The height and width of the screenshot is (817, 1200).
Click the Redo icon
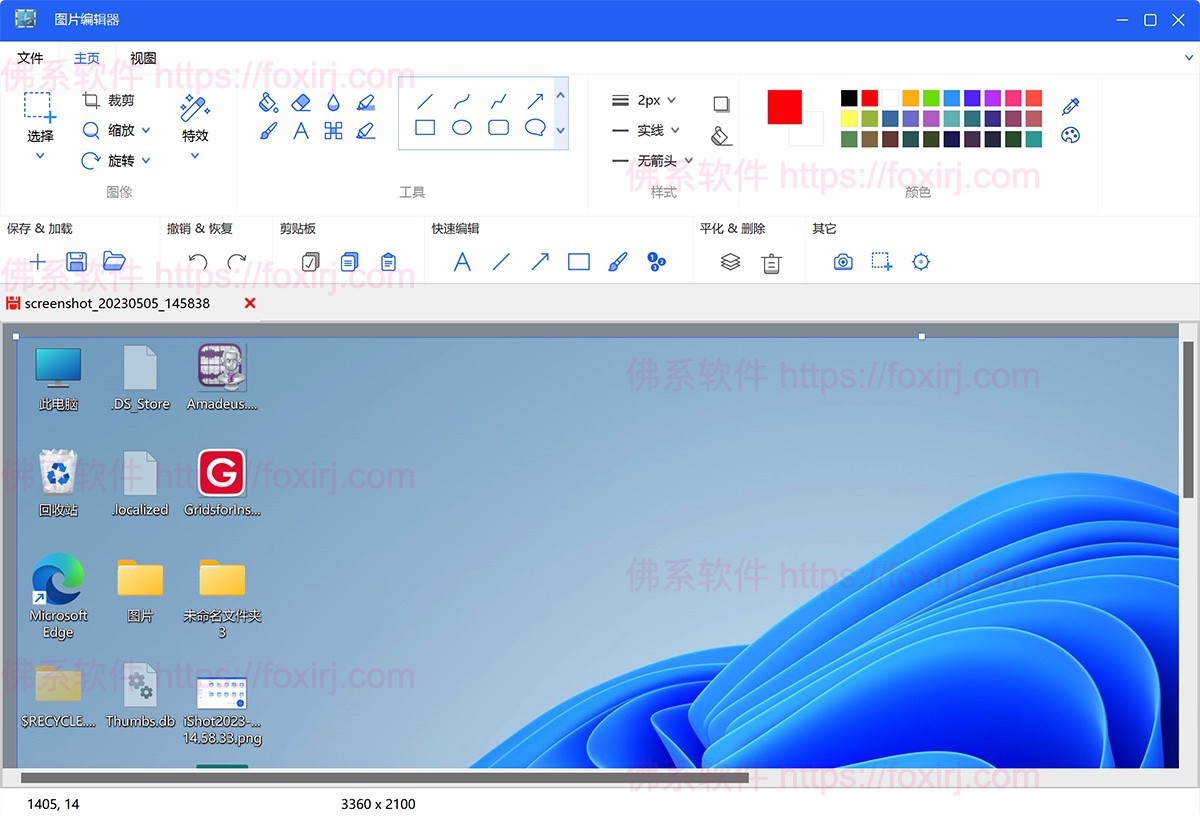coord(237,261)
